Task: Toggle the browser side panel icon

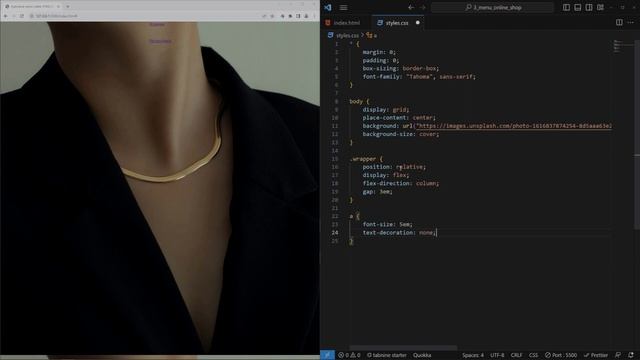Action: coord(298,16)
